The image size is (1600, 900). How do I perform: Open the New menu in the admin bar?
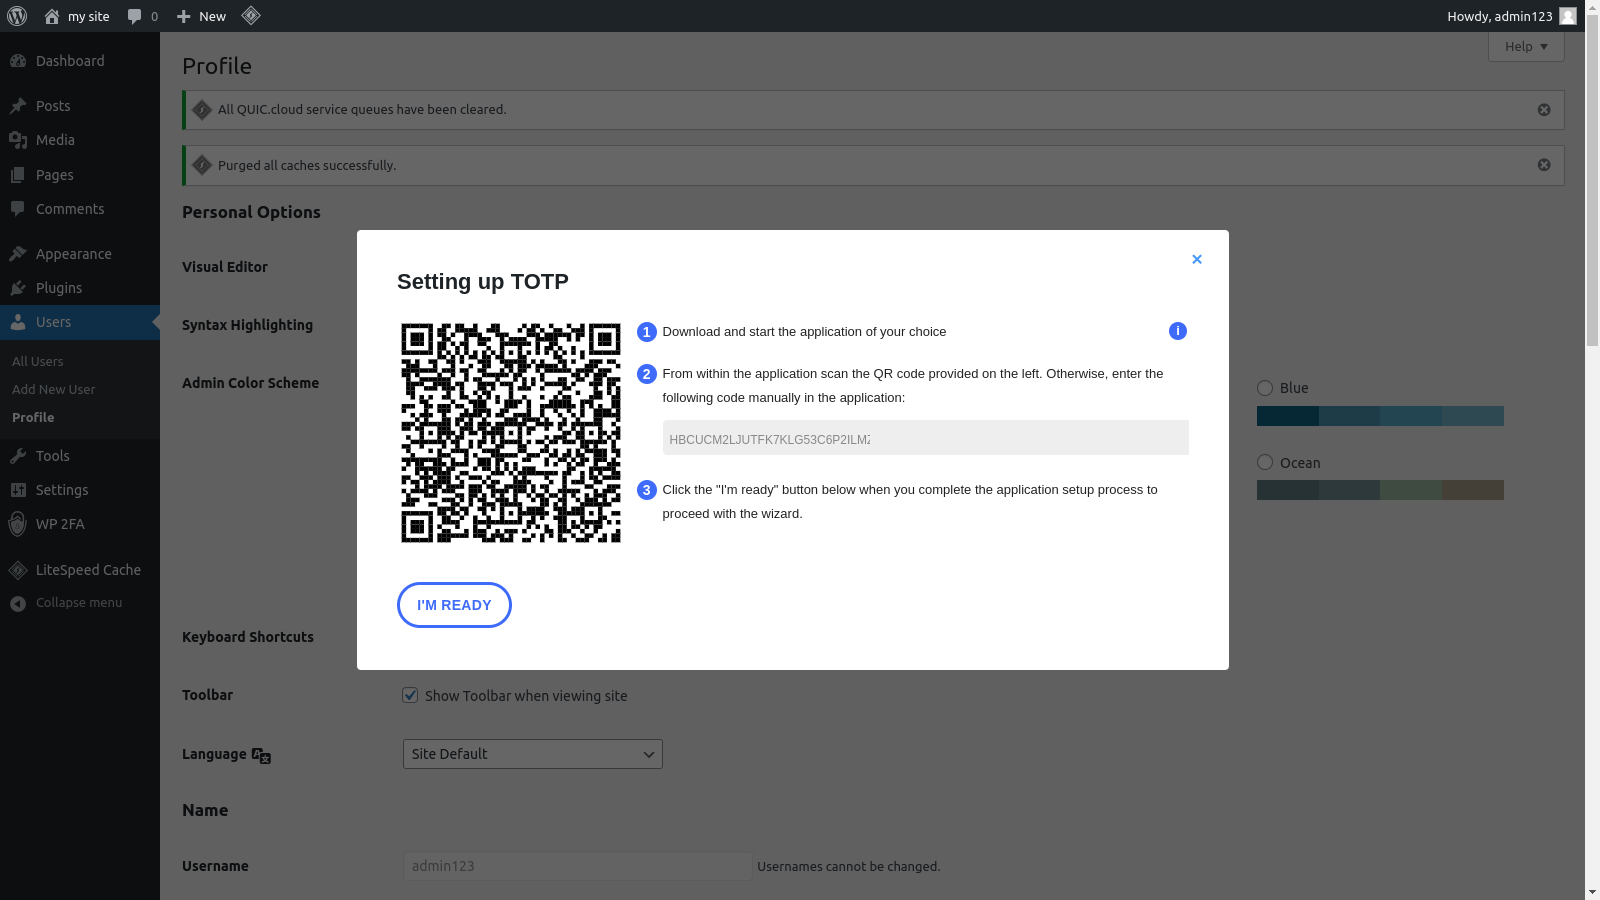[x=200, y=16]
